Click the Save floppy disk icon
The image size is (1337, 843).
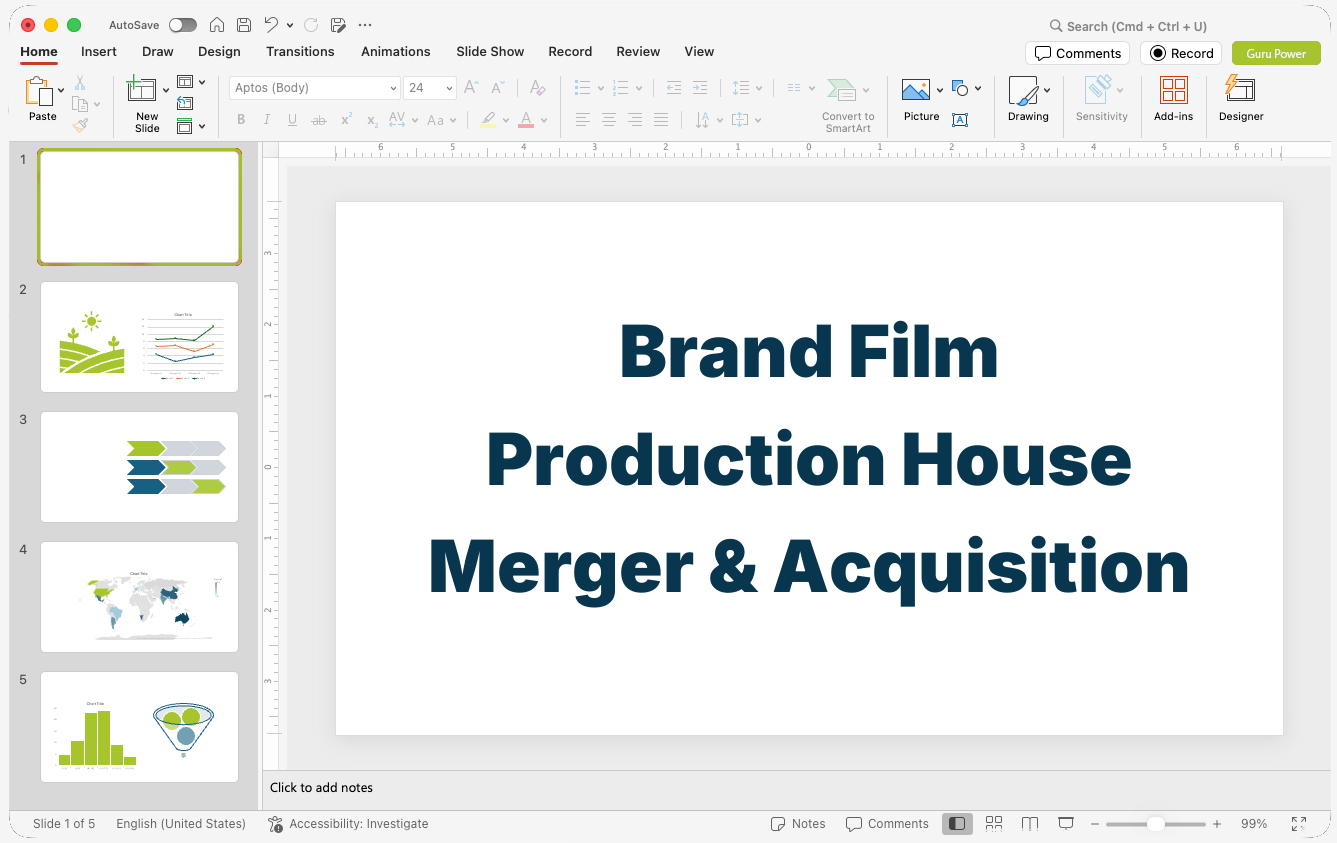244,25
